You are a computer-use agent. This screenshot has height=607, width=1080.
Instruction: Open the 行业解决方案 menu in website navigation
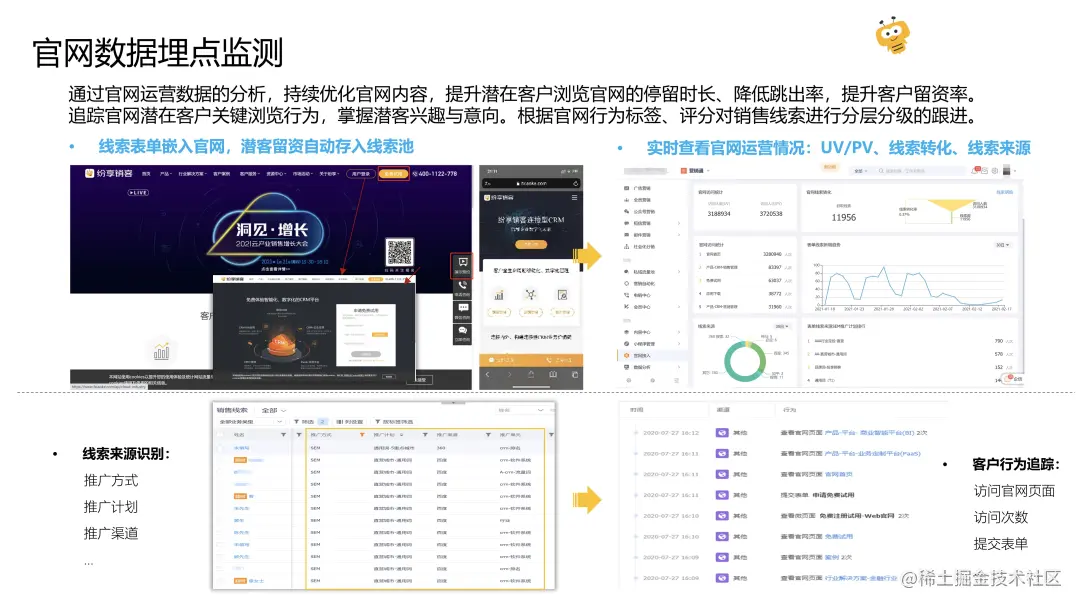[x=191, y=174]
